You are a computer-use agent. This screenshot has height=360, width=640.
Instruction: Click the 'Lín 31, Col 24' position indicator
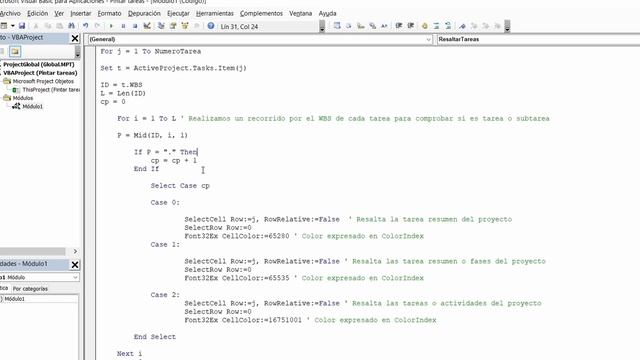click(x=239, y=27)
